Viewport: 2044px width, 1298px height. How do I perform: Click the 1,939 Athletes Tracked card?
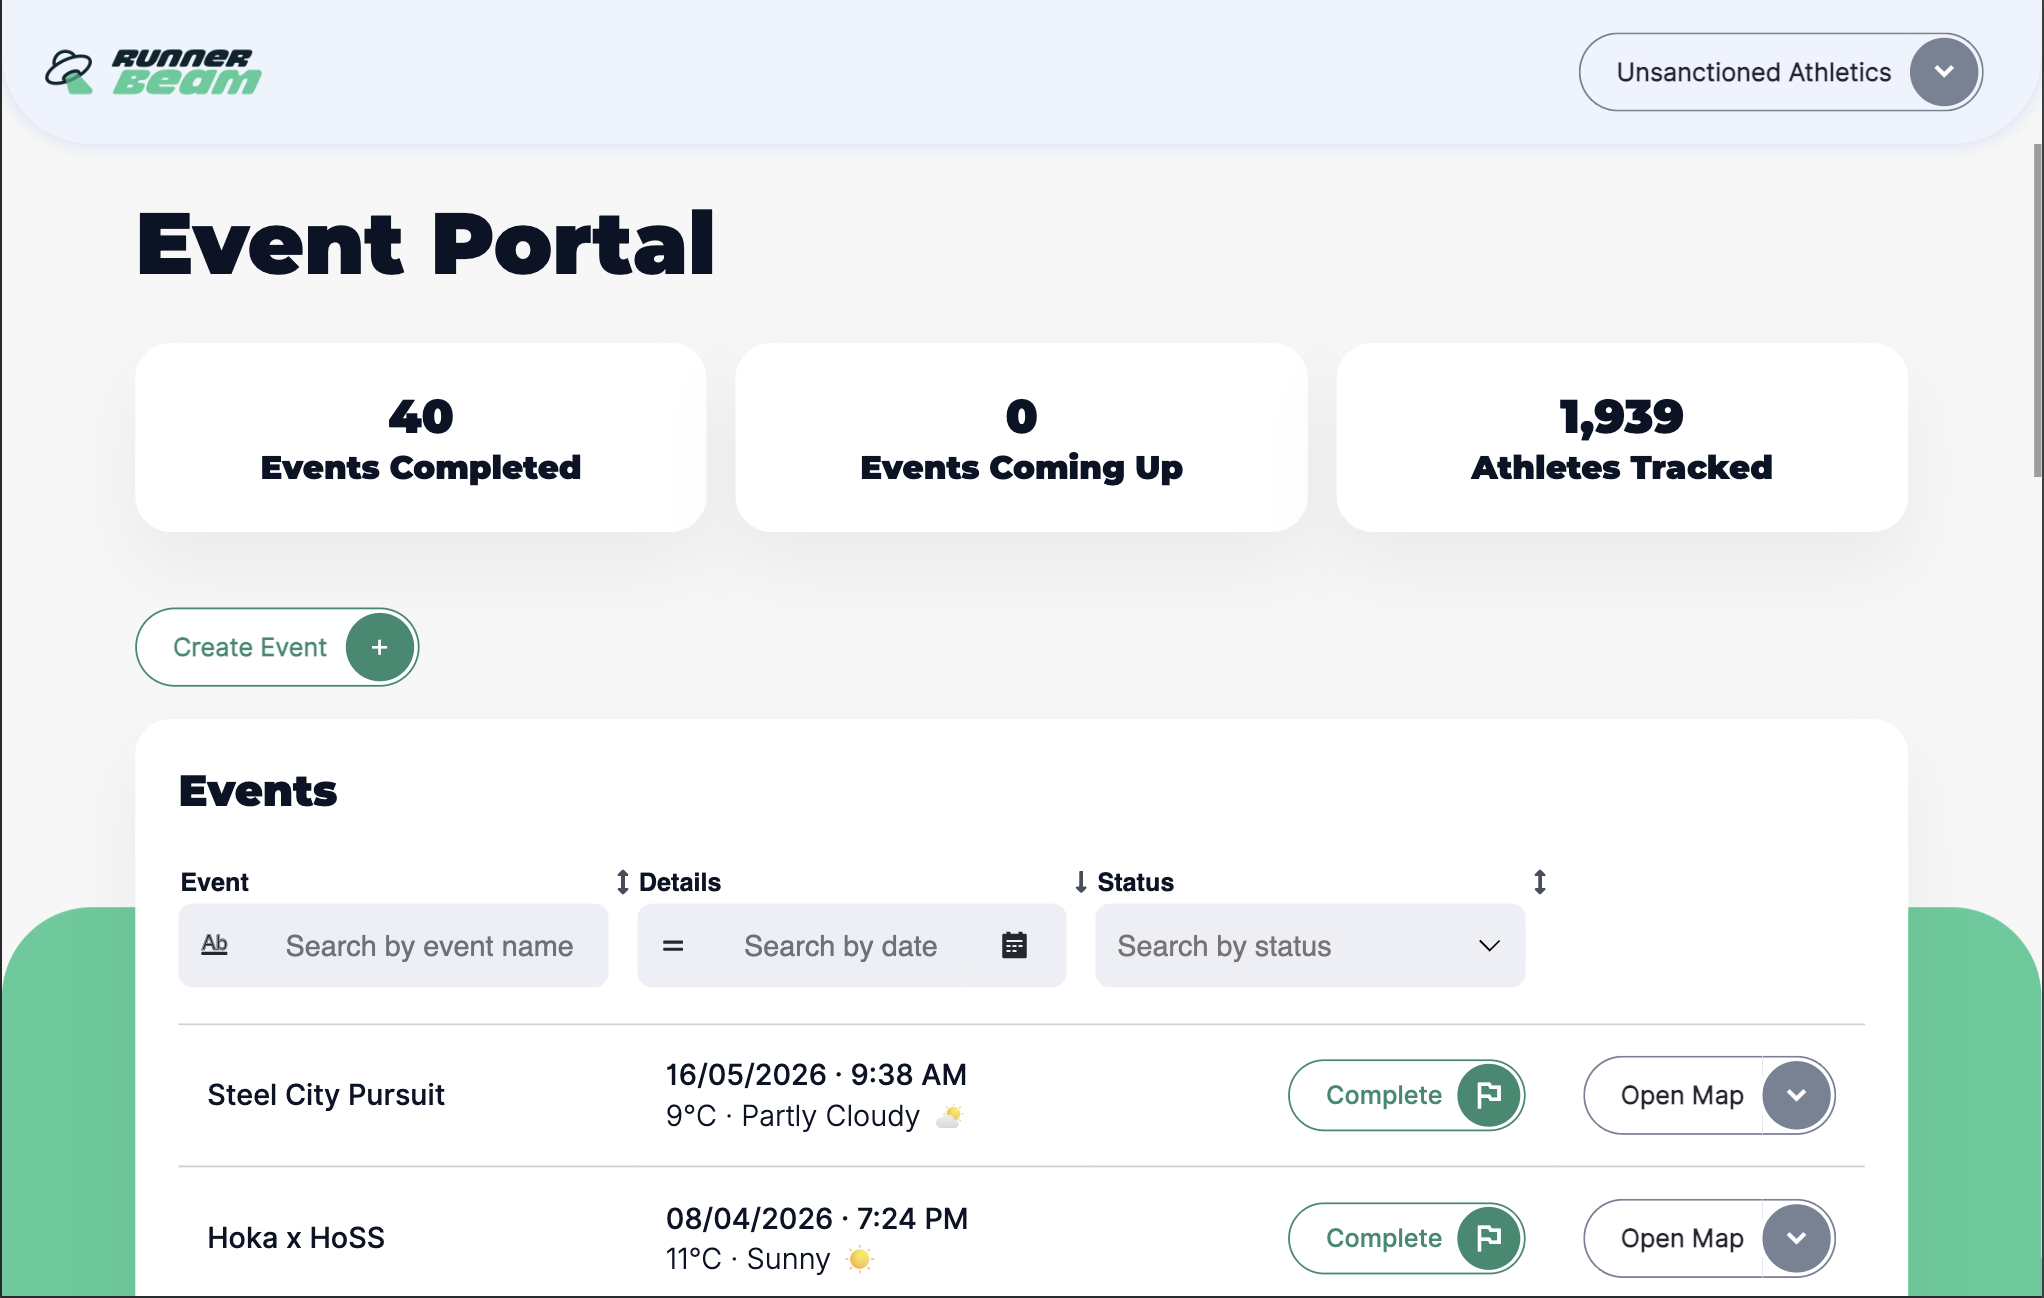pyautogui.click(x=1622, y=437)
